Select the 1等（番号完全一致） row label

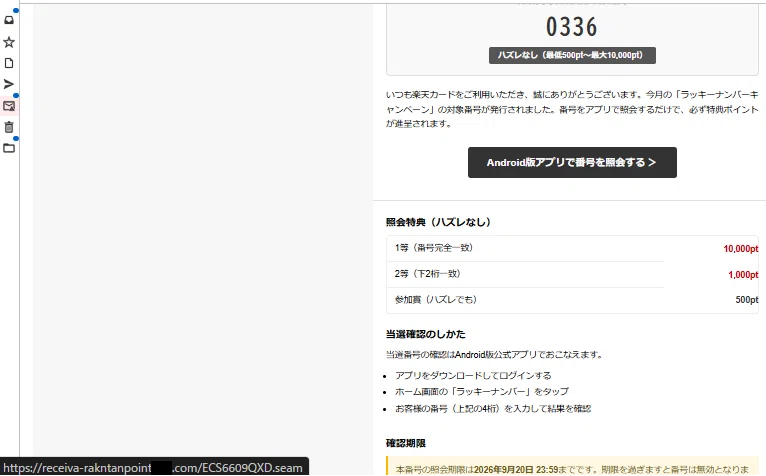(434, 248)
